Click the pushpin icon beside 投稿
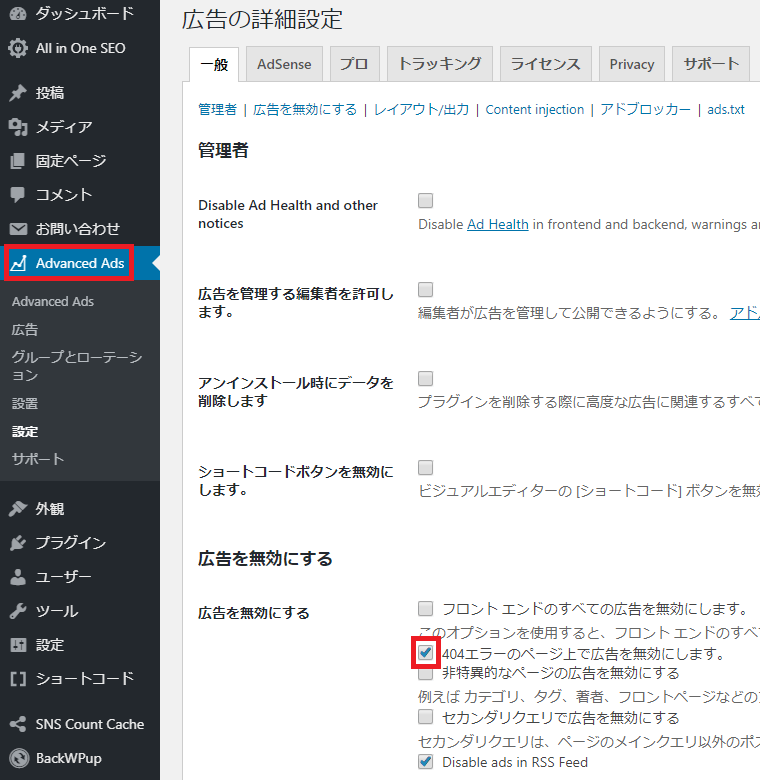 [18, 93]
